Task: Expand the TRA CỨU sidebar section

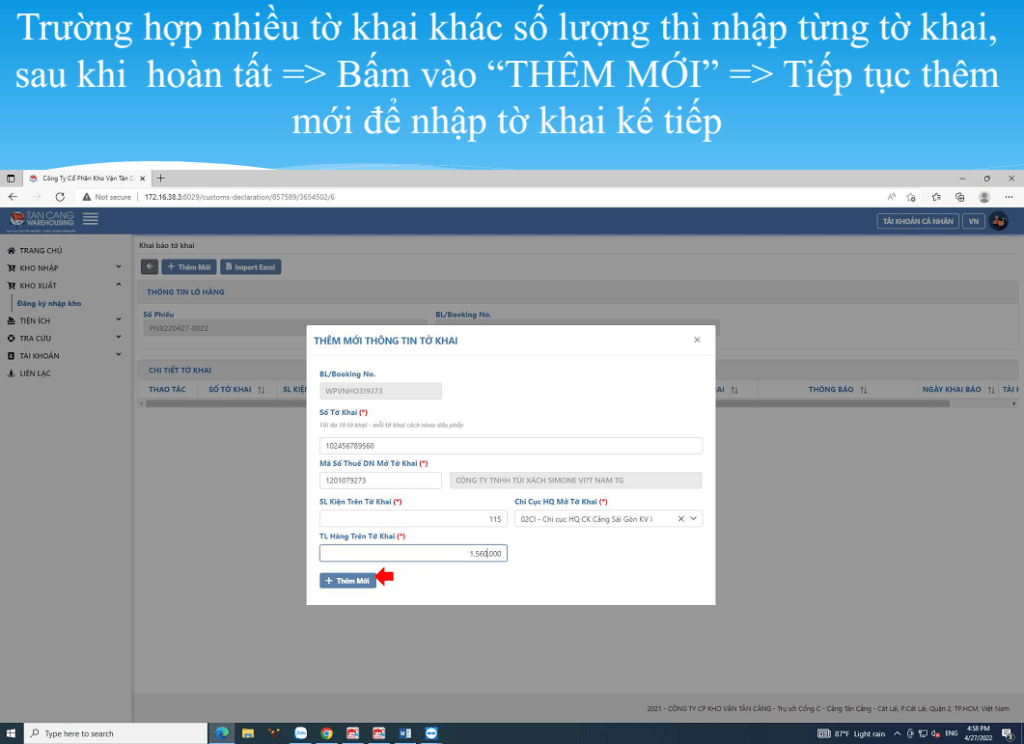Action: pyautogui.click(x=118, y=338)
